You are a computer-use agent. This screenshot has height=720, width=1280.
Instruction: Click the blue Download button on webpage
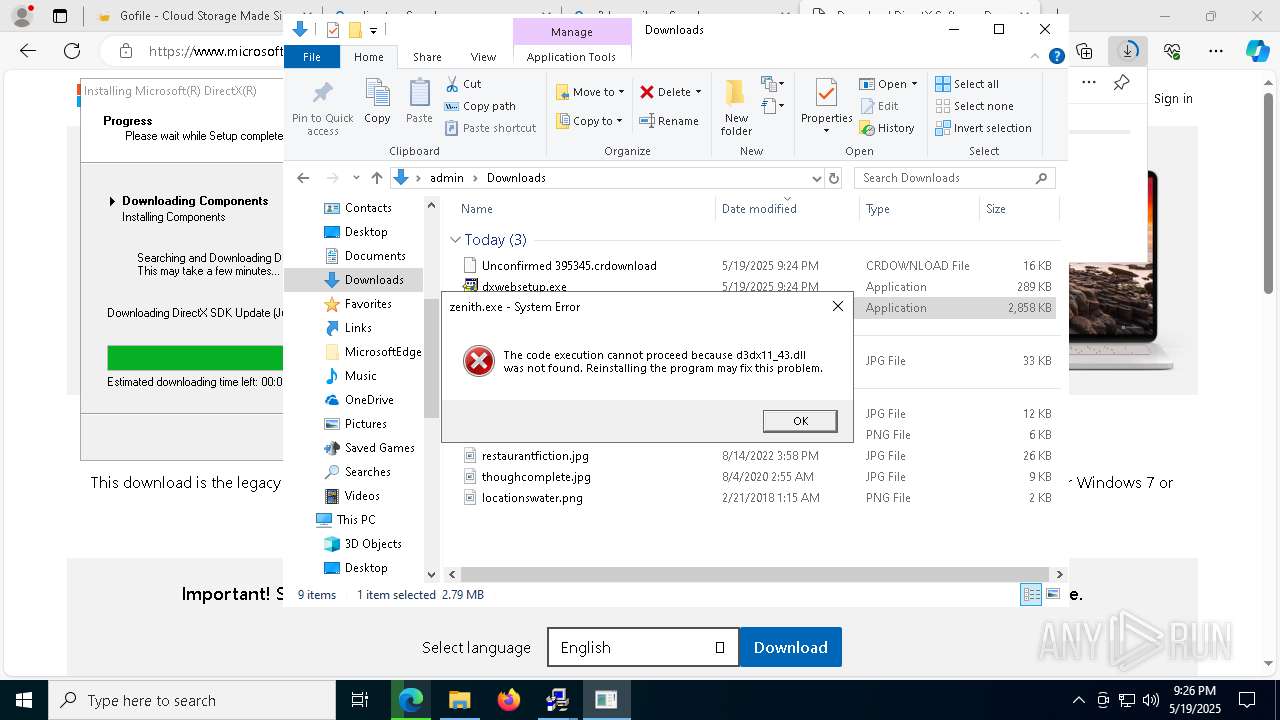[790, 648]
